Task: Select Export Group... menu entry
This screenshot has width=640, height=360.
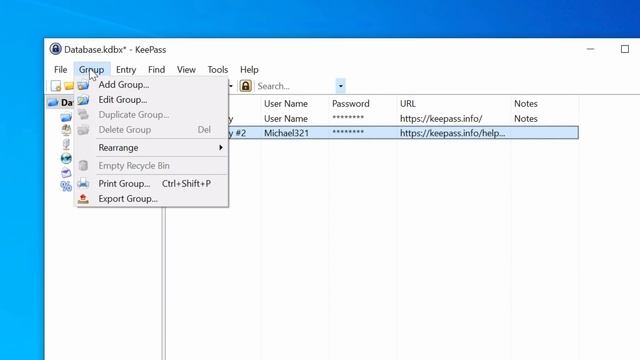Action: click(x=151, y=199)
